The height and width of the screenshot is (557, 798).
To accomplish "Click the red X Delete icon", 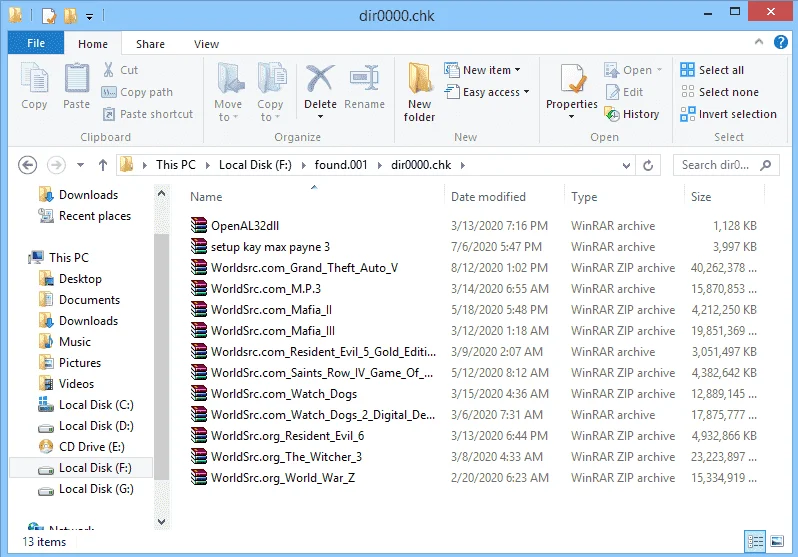I will (x=320, y=78).
